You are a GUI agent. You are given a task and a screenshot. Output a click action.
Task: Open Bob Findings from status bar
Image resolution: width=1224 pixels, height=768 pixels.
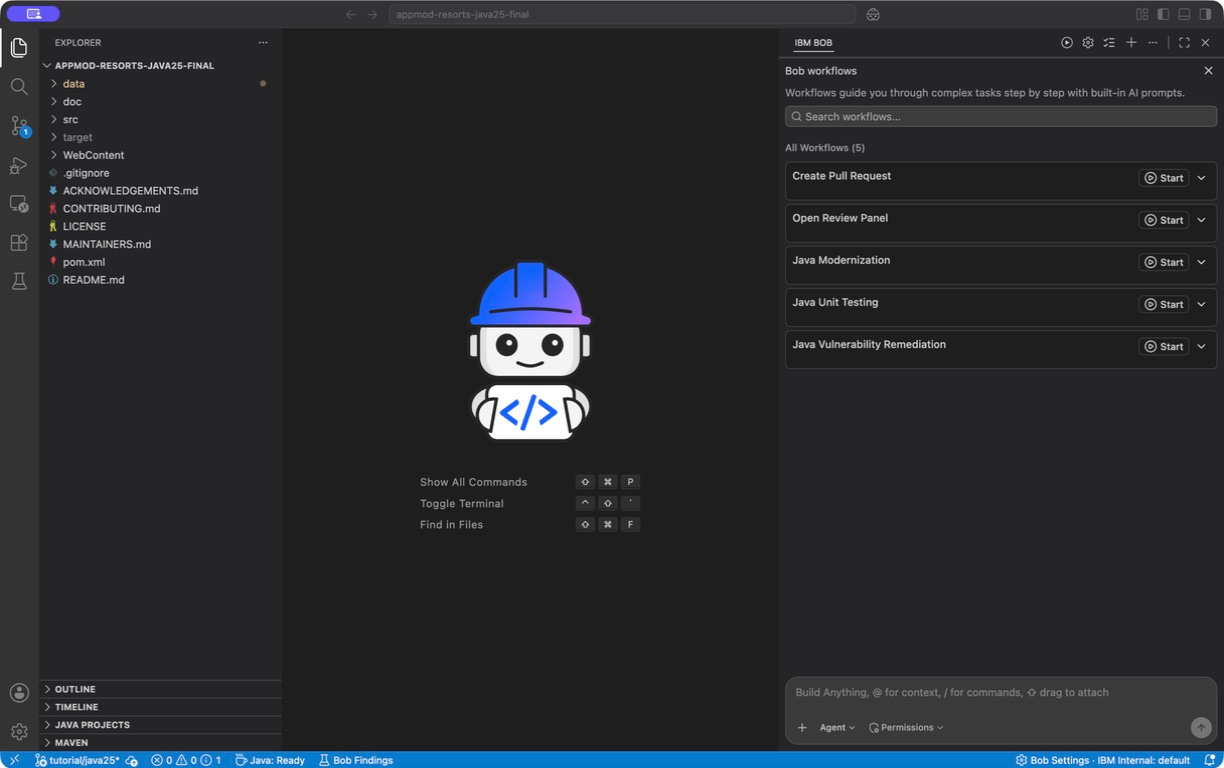click(355, 760)
